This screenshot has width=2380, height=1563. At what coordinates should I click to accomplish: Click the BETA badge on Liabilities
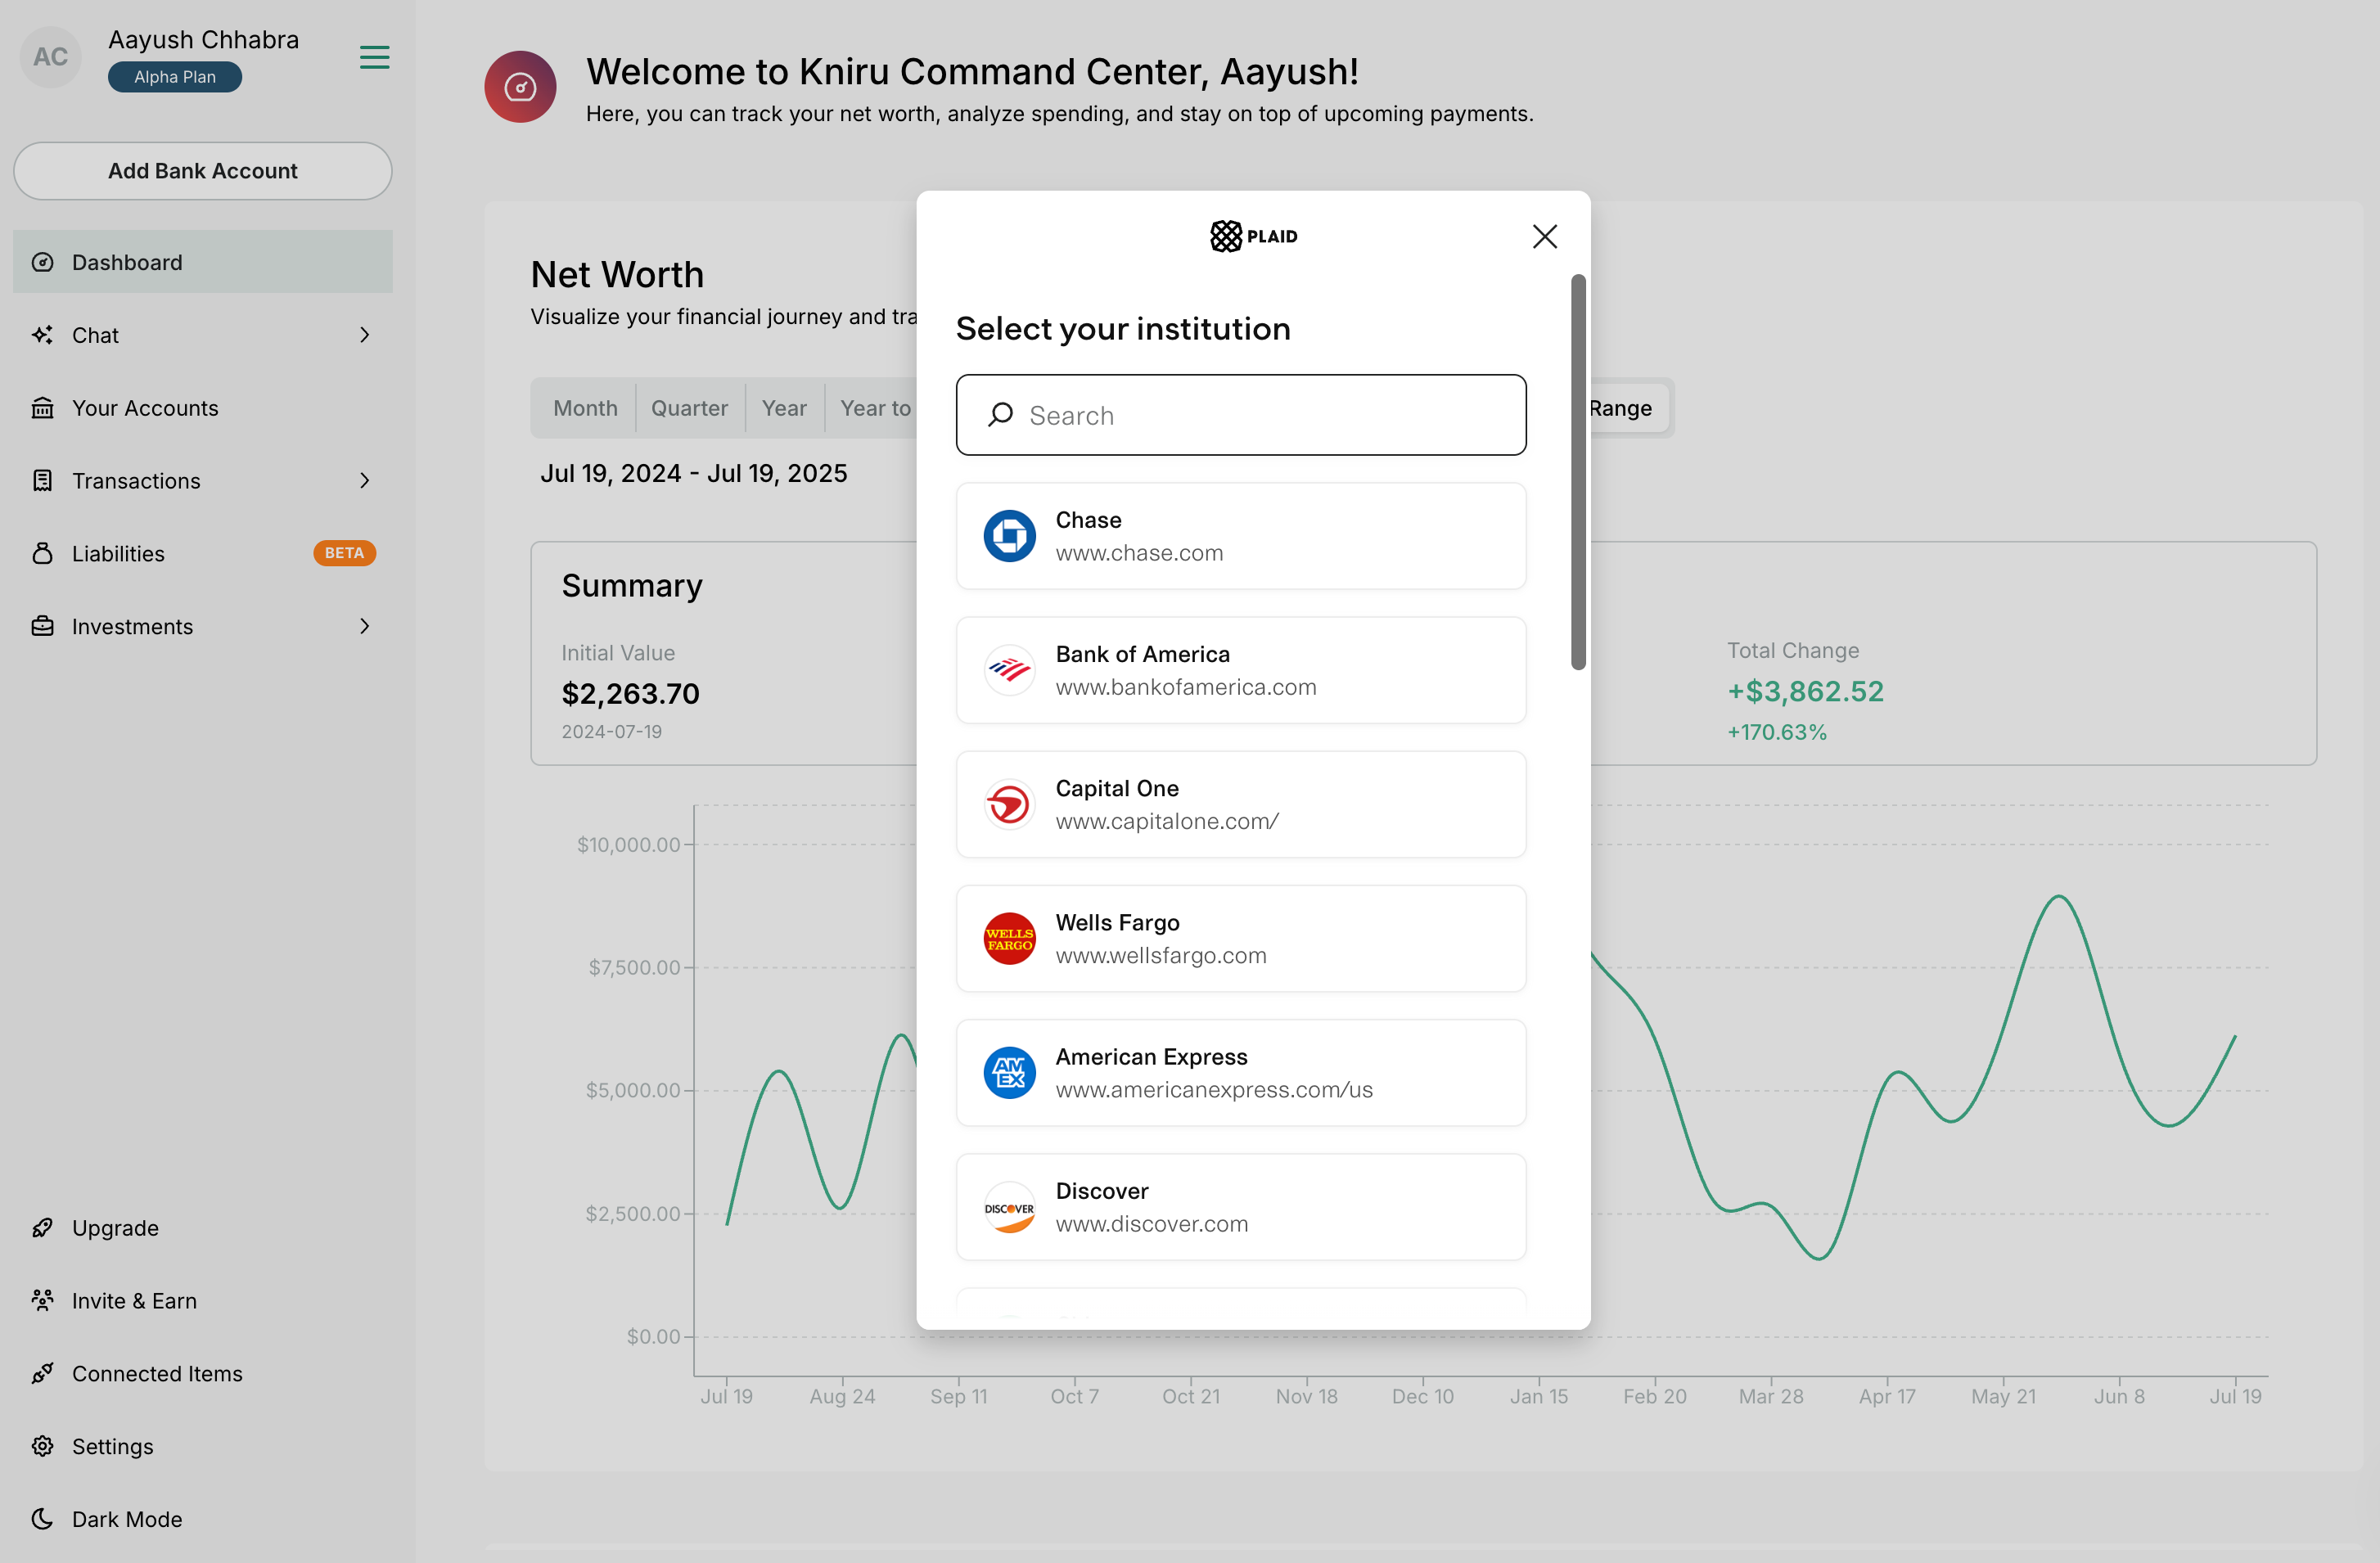344,553
